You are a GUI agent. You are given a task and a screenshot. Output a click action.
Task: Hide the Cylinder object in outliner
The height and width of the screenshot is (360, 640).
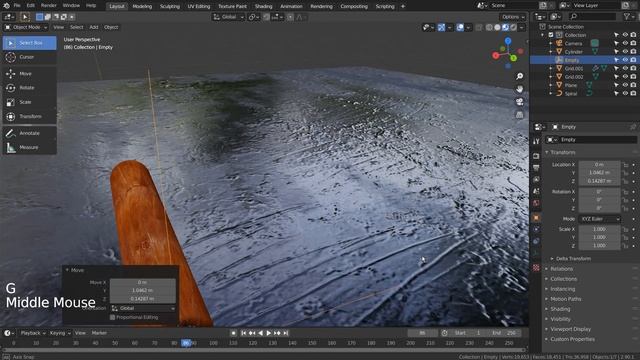point(625,52)
